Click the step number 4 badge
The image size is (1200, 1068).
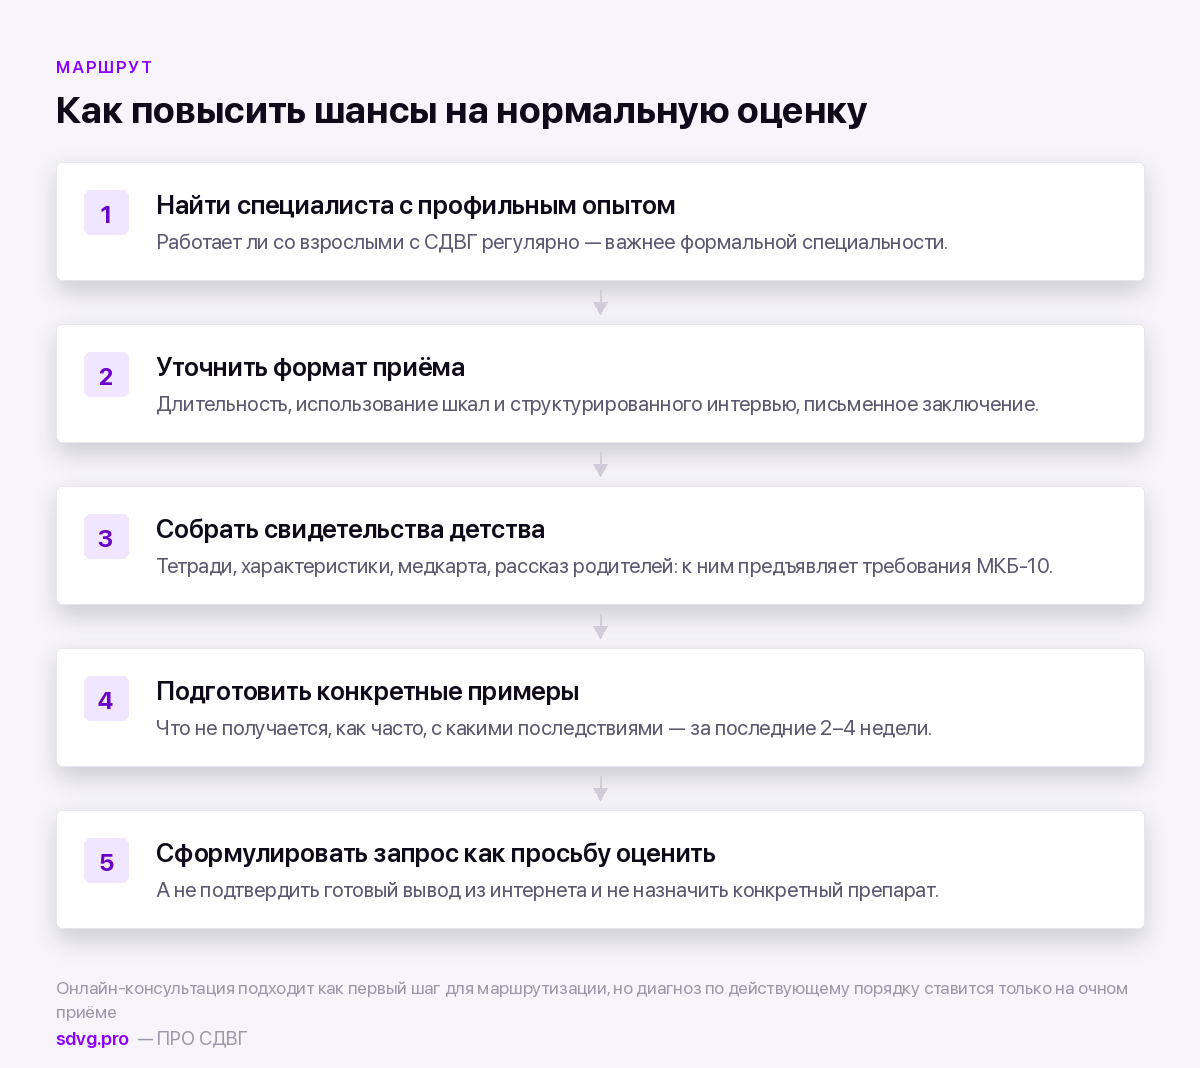[x=106, y=699]
